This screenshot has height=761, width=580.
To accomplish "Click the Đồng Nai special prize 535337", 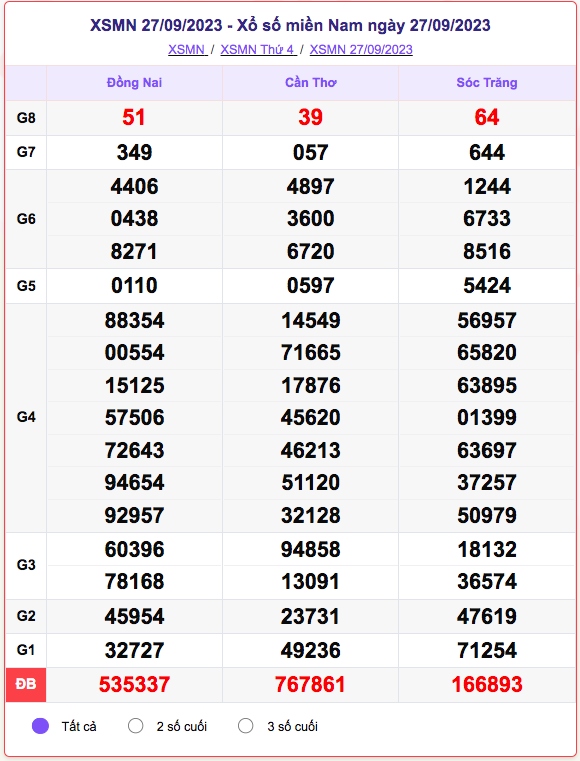I will coord(134,684).
